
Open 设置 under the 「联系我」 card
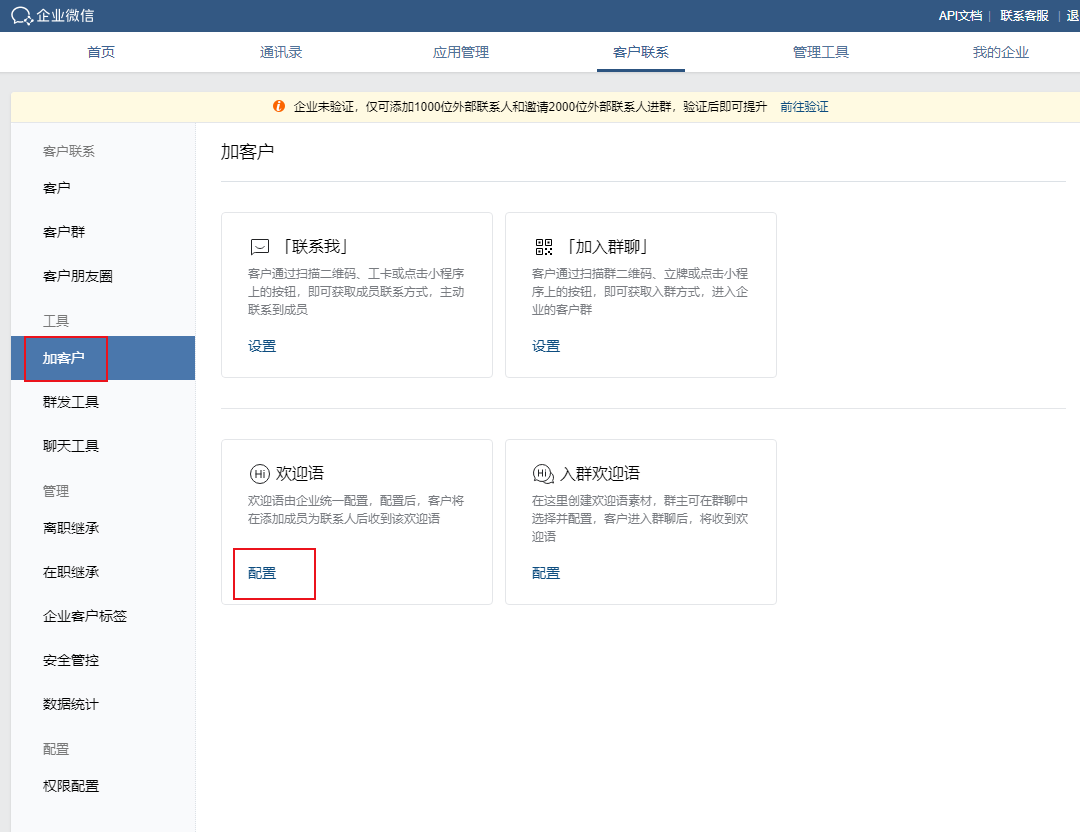click(261, 345)
